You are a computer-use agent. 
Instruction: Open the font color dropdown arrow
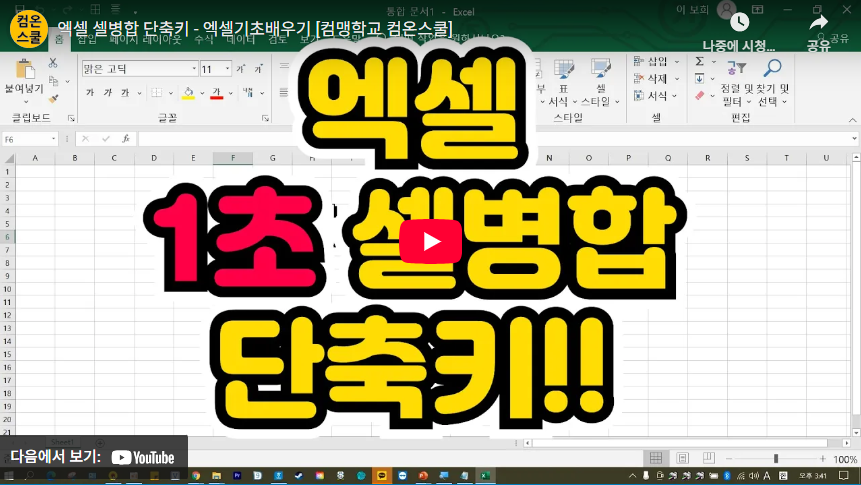coord(231,93)
